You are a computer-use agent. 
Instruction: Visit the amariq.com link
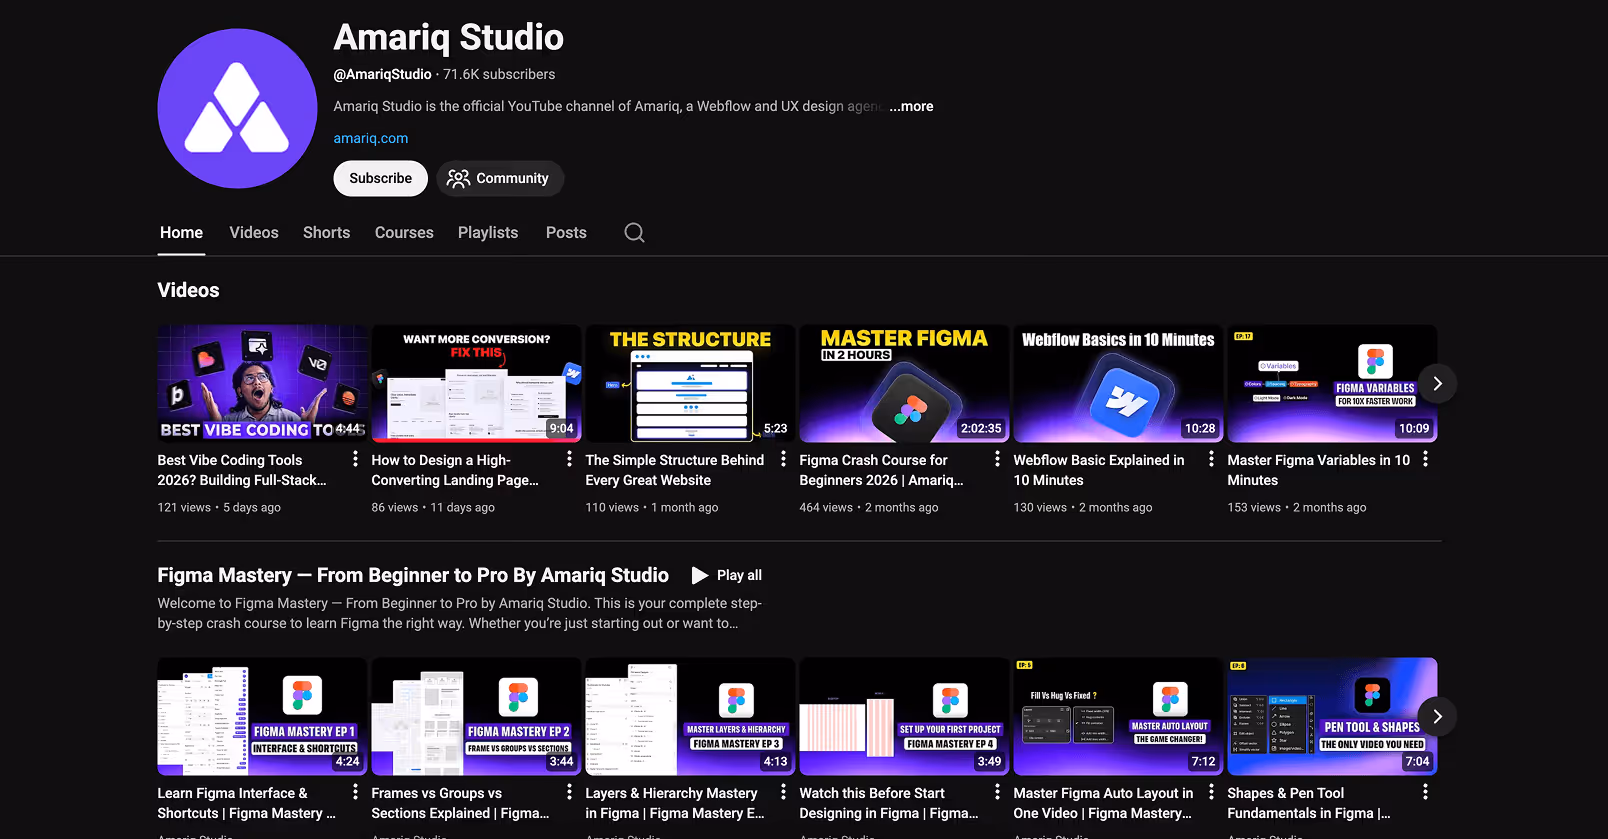(371, 138)
